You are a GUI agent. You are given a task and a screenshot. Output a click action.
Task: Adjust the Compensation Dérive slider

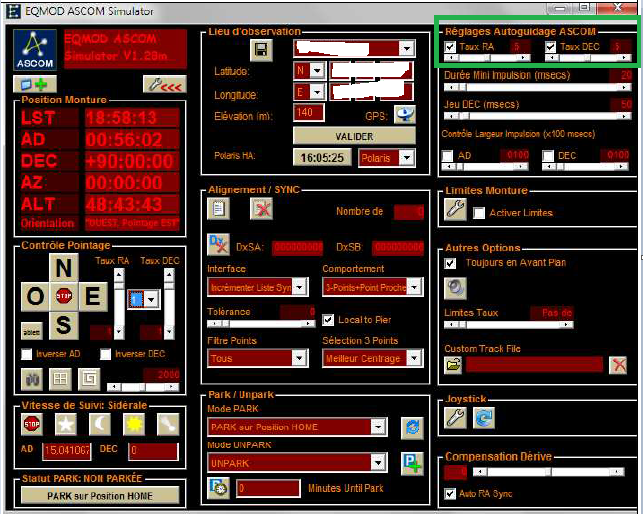548,472
